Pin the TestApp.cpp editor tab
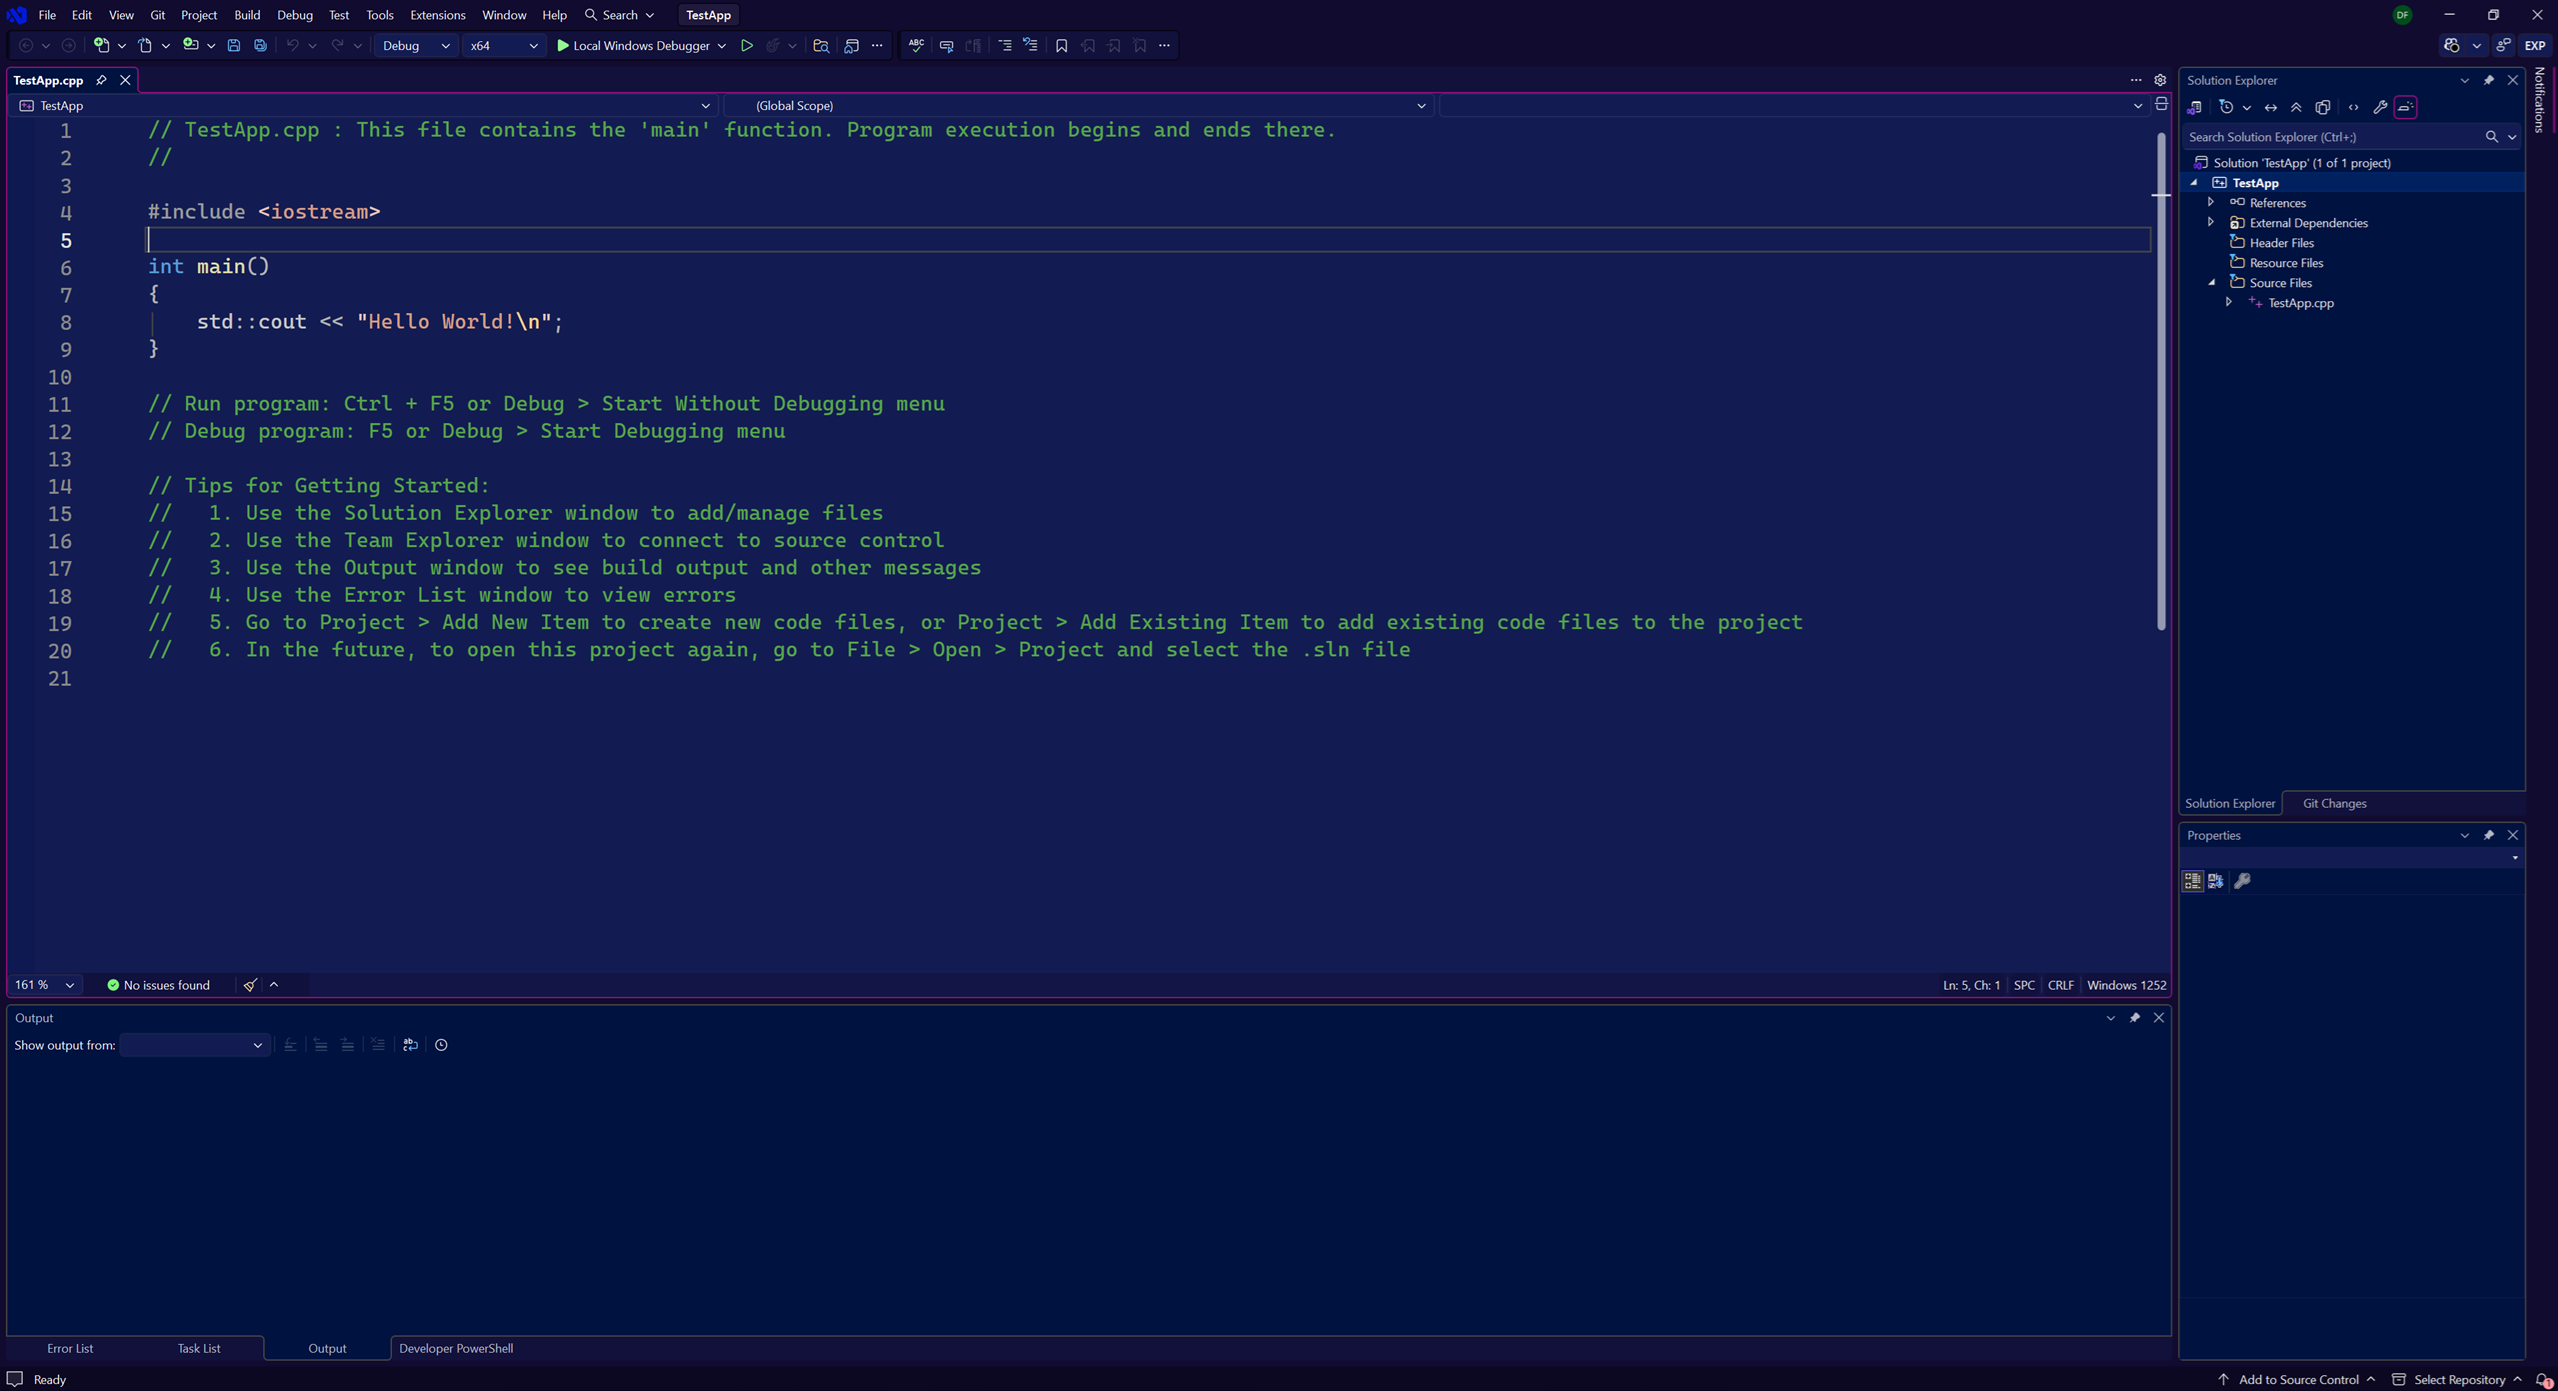Screen dimensions: 2558x1391 pos(101,80)
